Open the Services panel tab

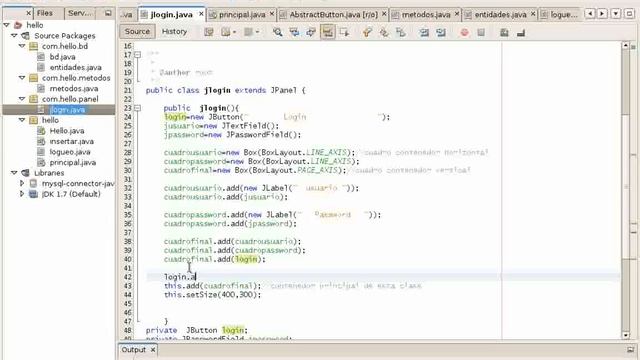point(80,13)
